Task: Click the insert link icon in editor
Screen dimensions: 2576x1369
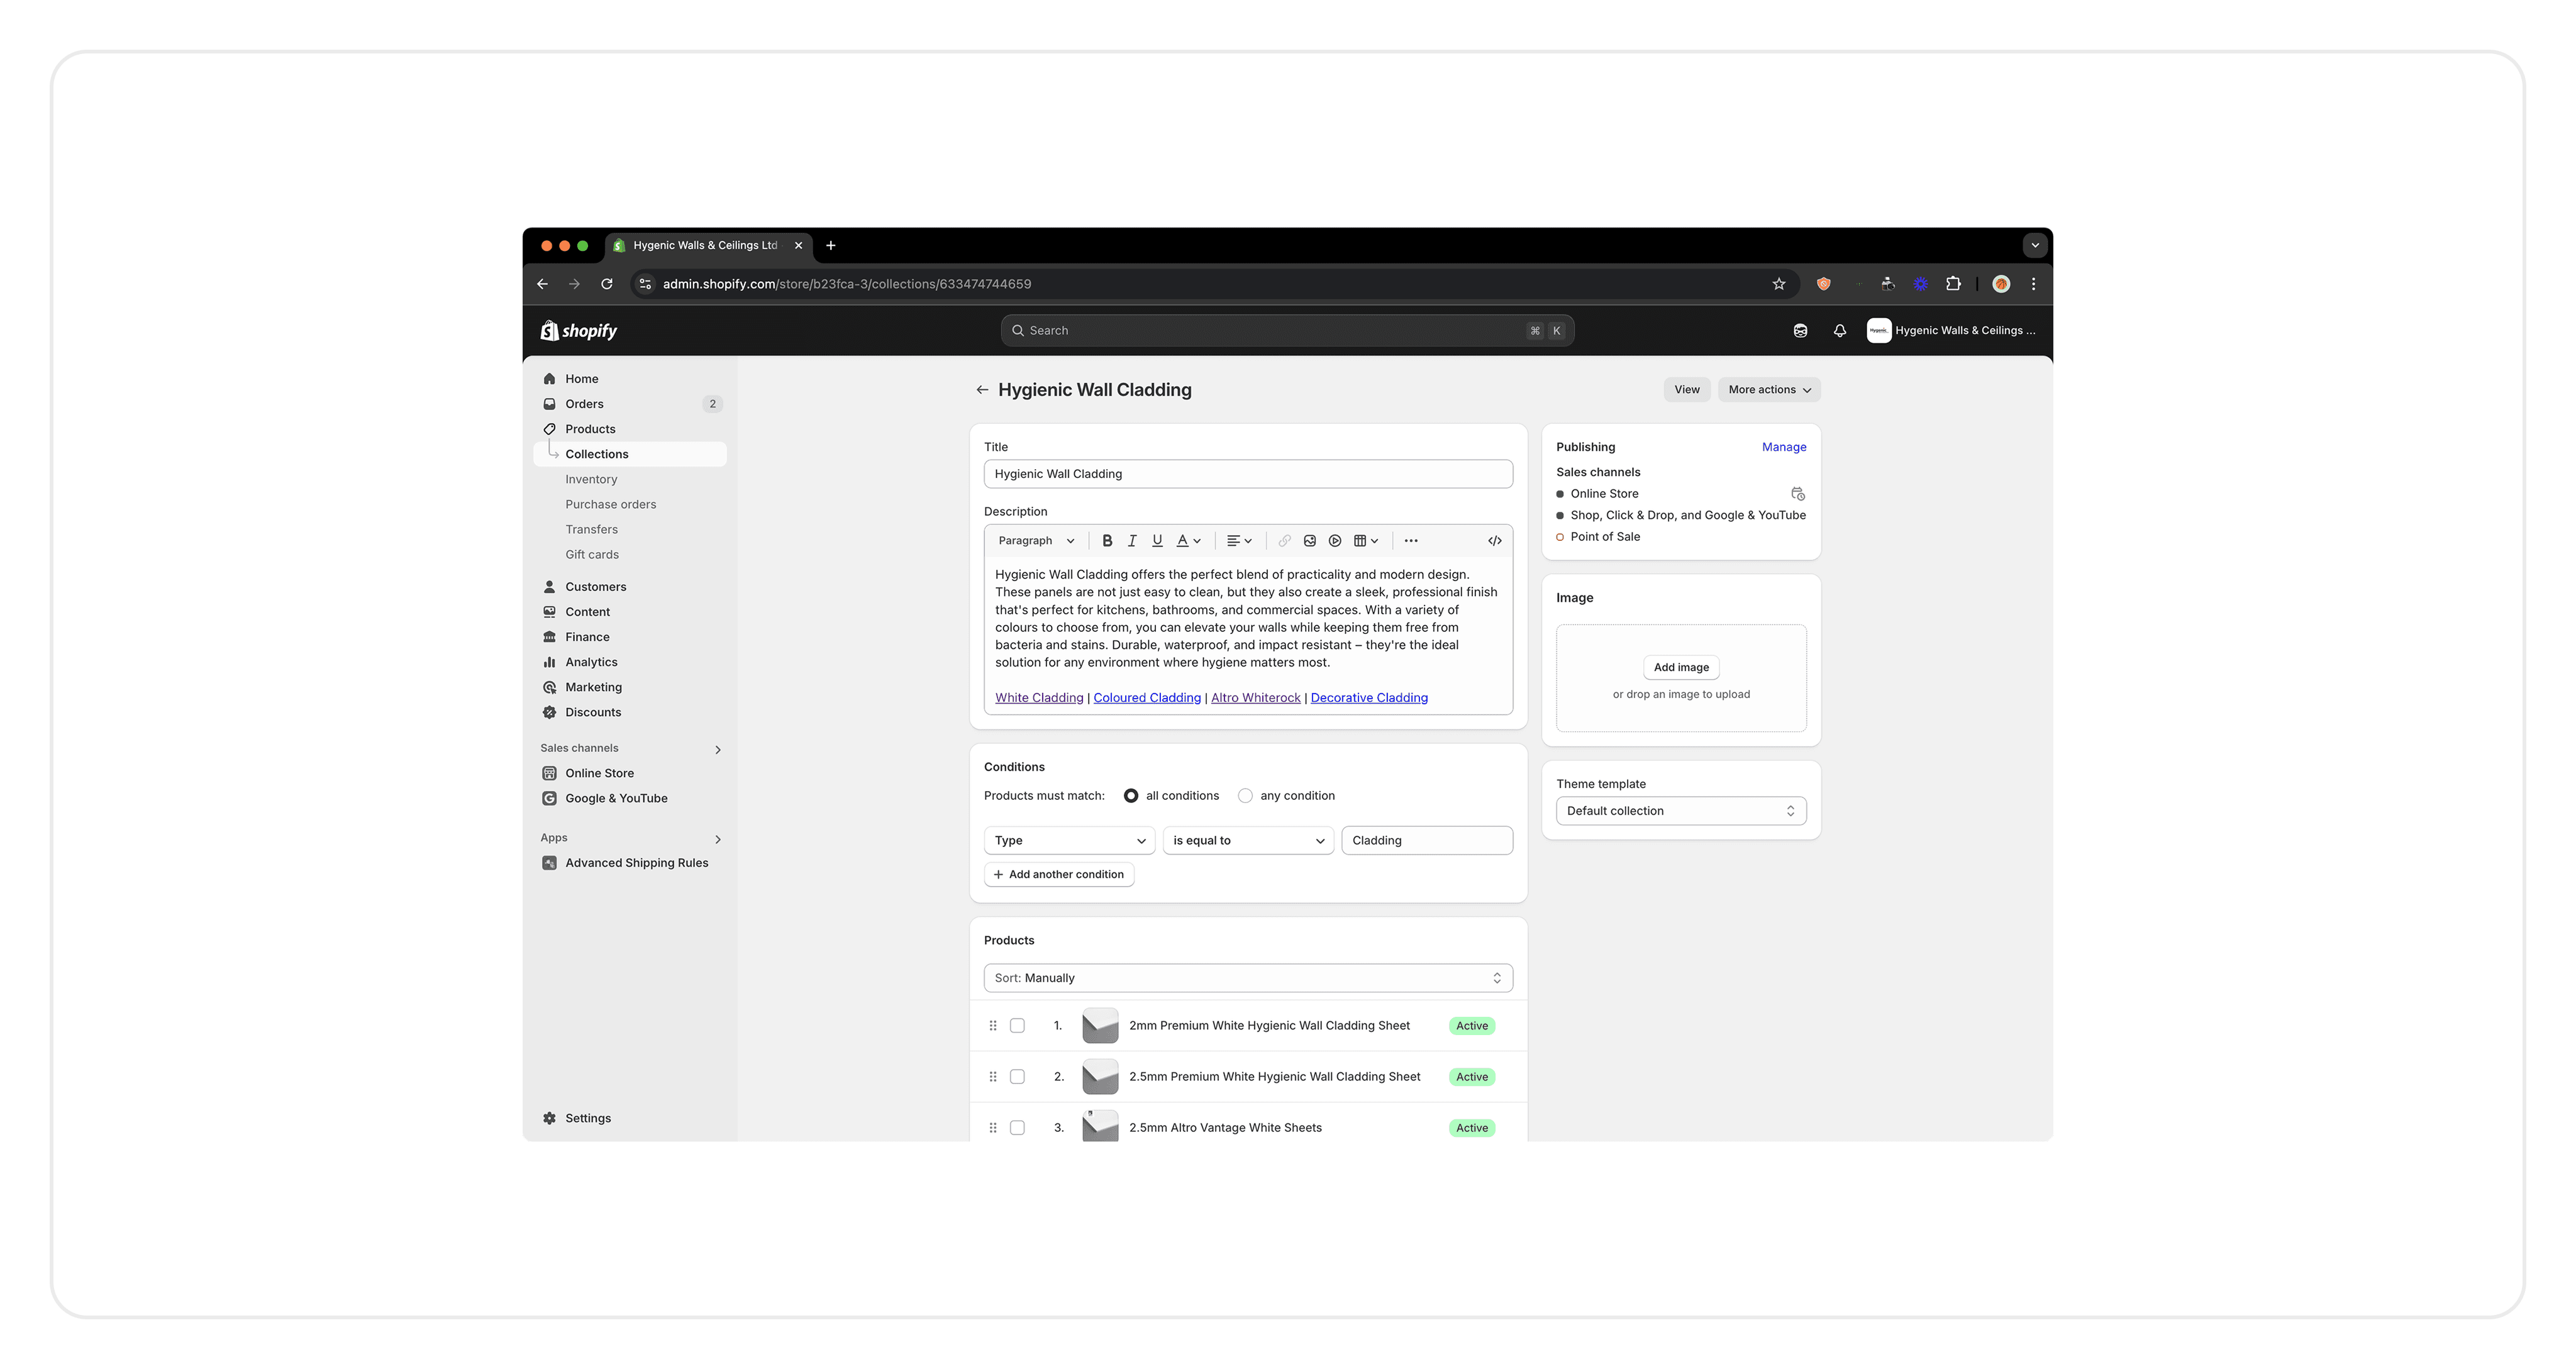Action: [1285, 541]
